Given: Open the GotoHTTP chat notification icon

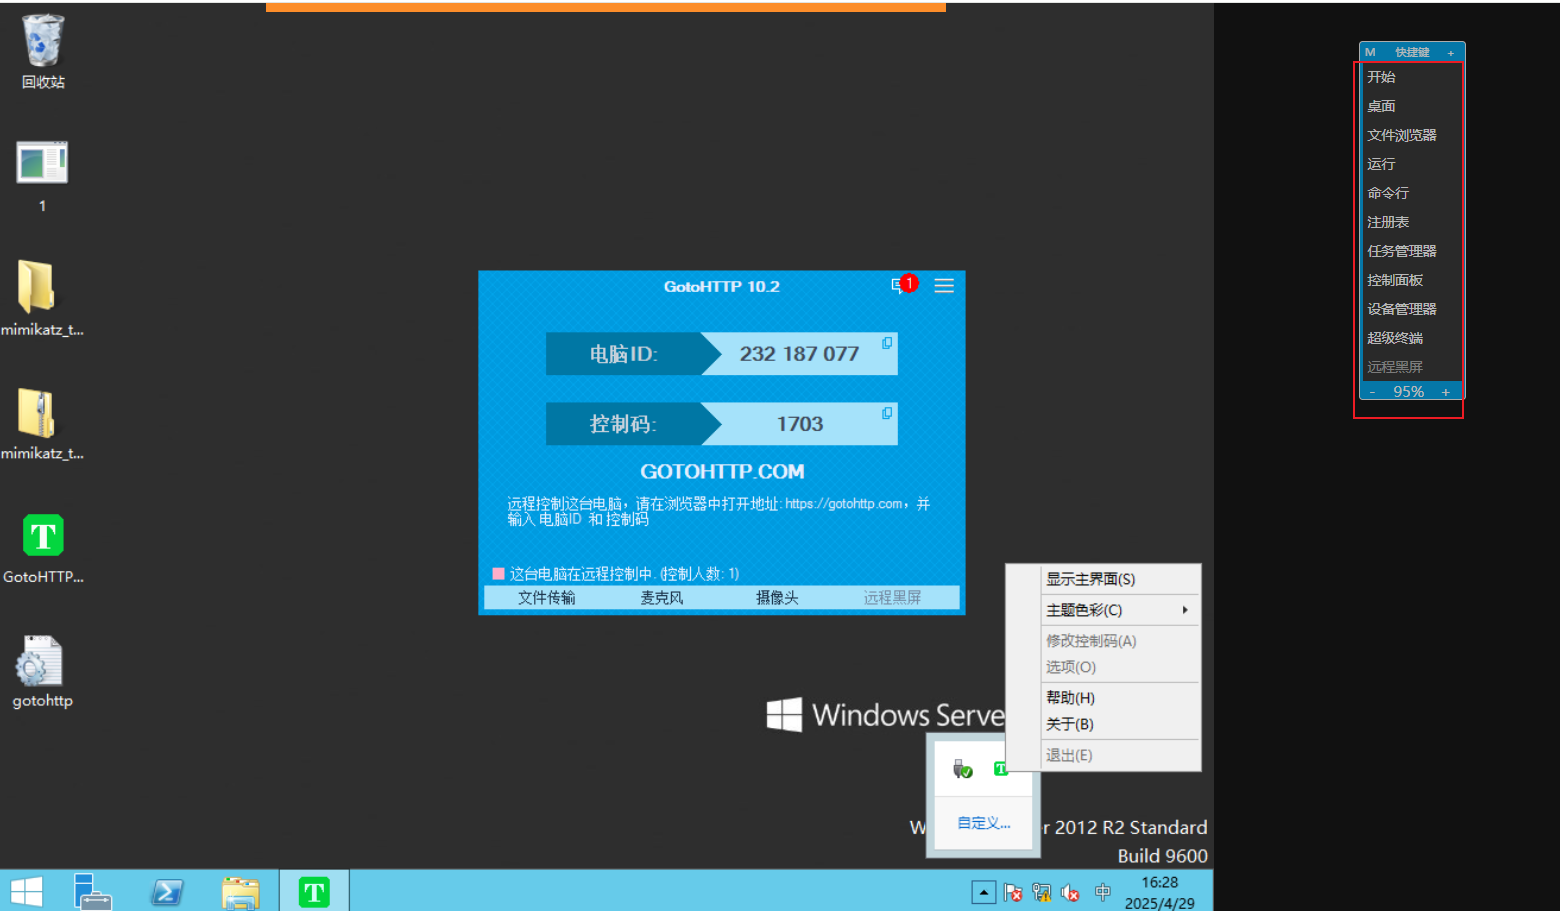Looking at the screenshot, I should pyautogui.click(x=899, y=286).
